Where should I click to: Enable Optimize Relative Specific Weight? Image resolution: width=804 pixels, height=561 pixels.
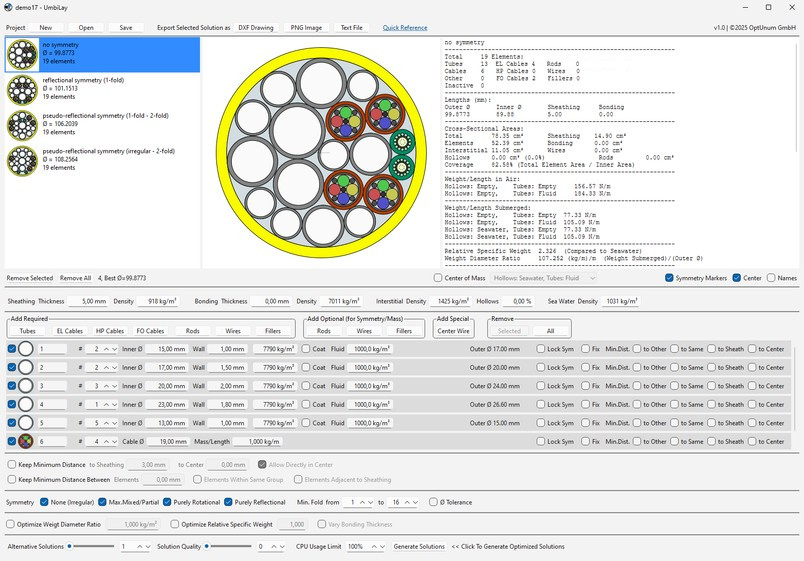click(175, 524)
